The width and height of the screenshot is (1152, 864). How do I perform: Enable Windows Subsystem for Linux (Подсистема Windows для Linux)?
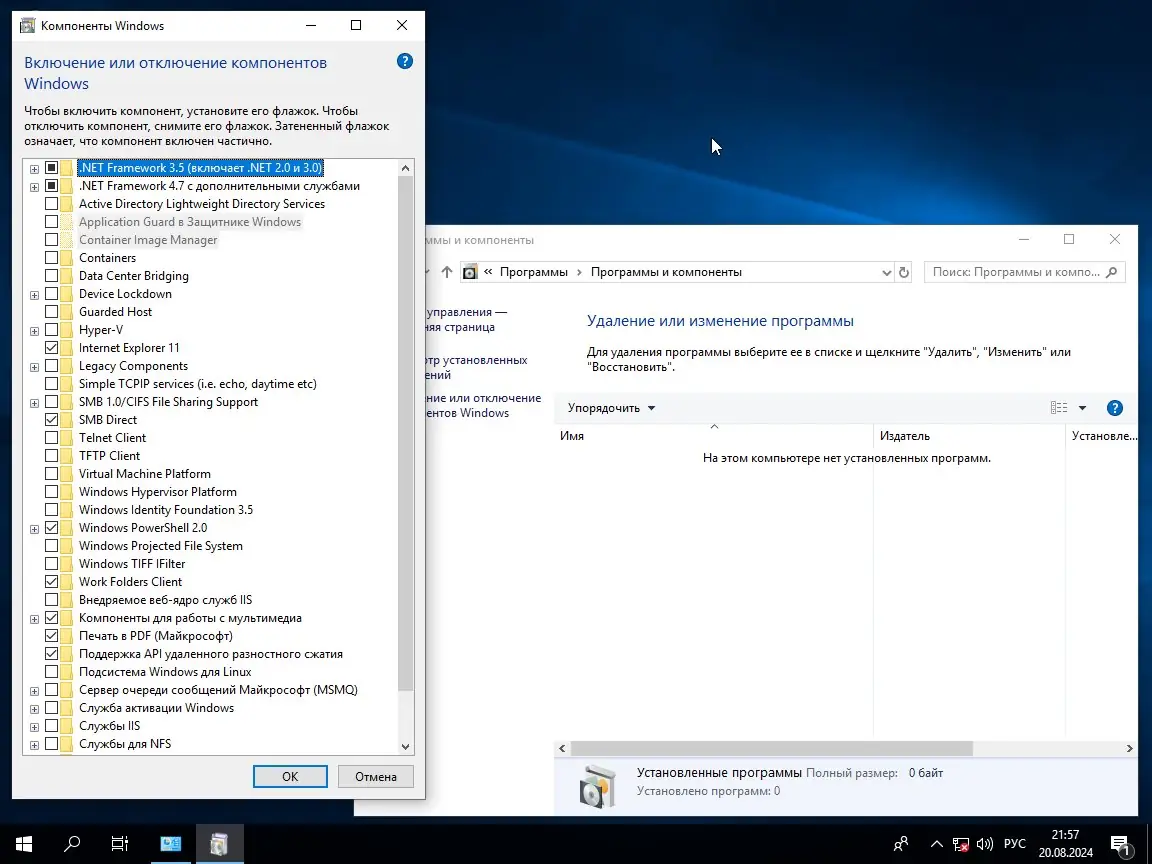[x=51, y=672]
